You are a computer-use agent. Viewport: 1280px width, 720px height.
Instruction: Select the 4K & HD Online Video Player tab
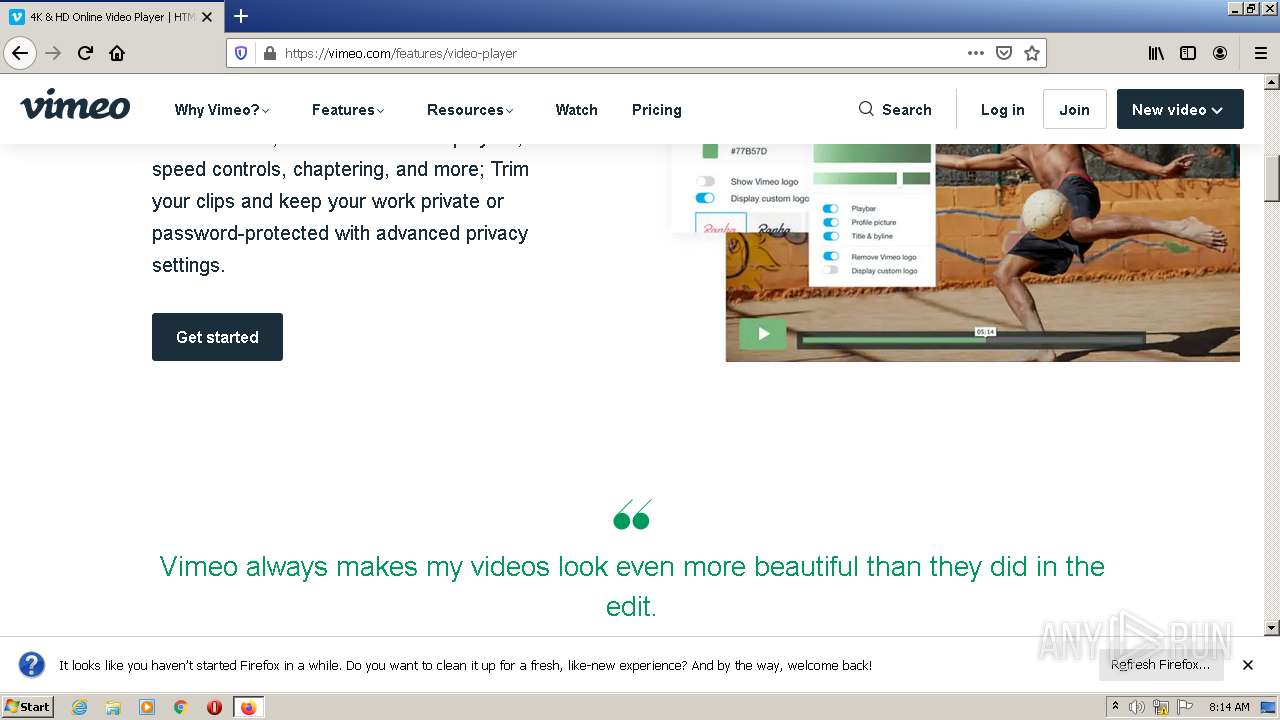[x=110, y=17]
